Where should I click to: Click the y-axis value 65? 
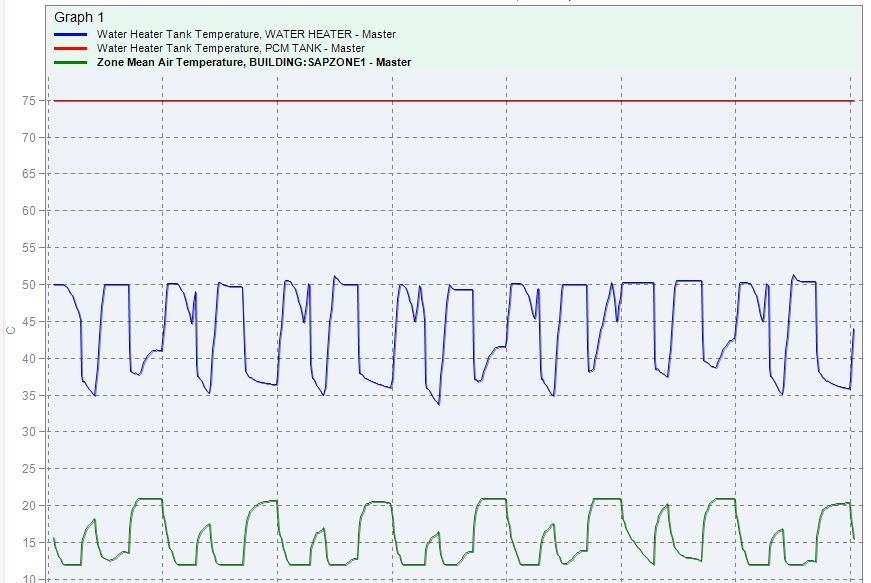tap(29, 174)
